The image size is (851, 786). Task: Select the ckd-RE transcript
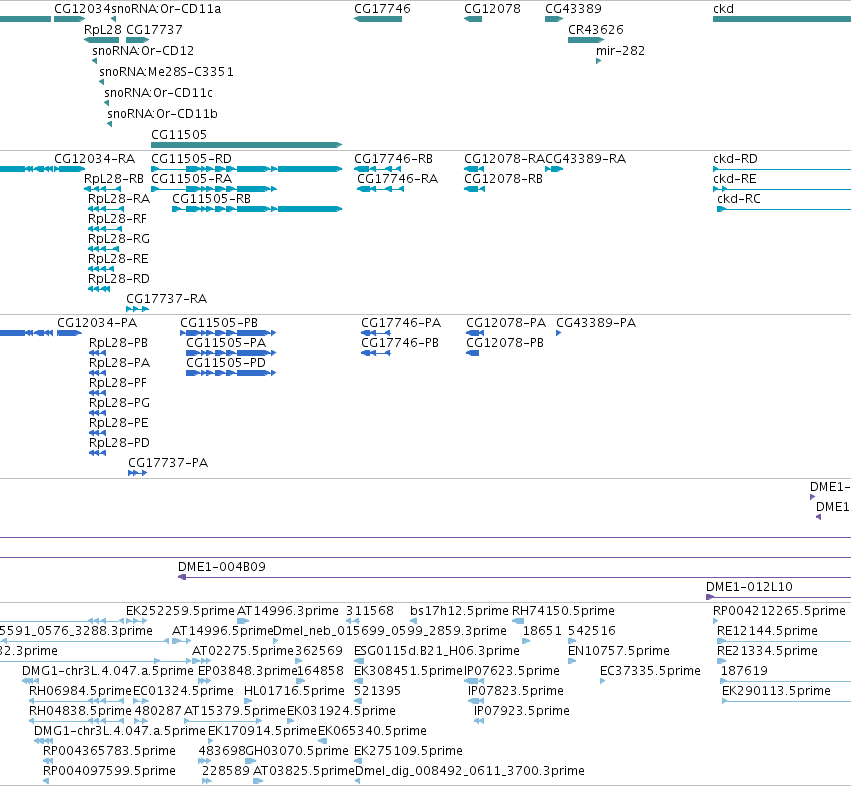782,189
